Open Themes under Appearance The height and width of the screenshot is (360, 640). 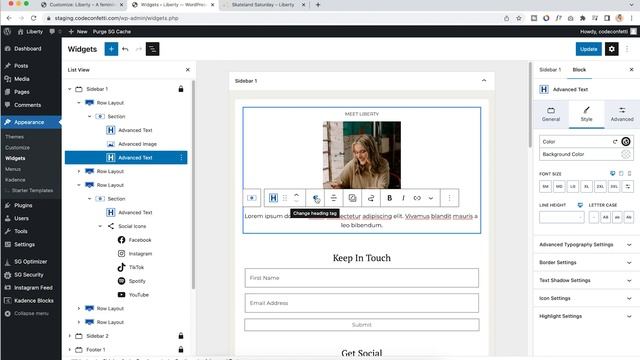(15, 137)
